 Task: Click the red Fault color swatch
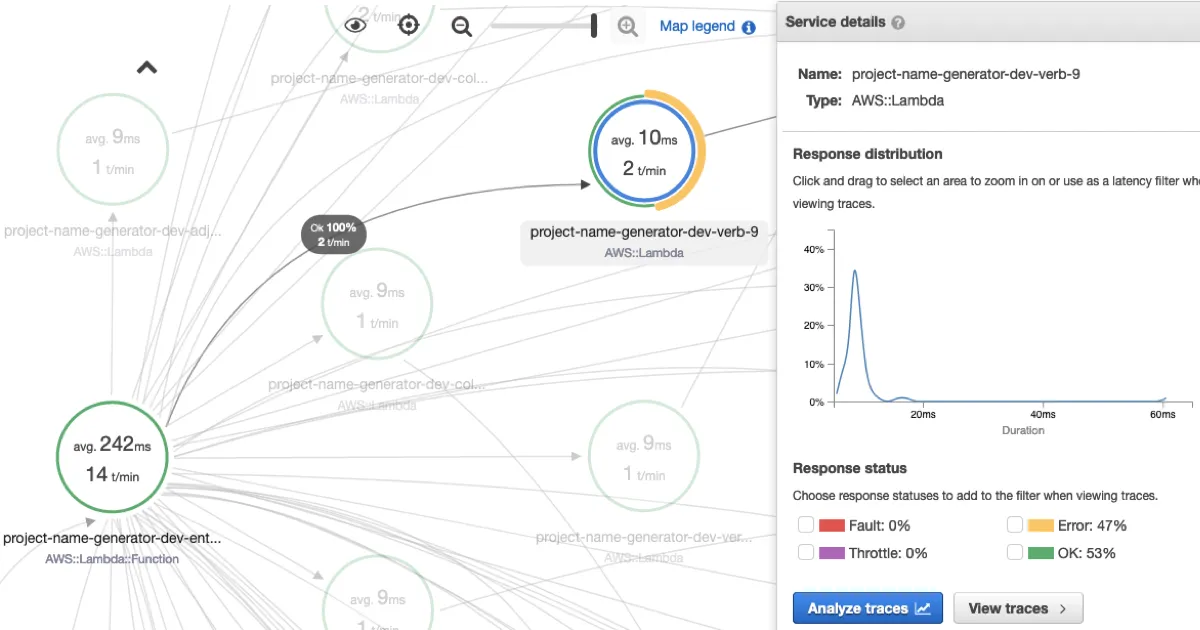[832, 525]
